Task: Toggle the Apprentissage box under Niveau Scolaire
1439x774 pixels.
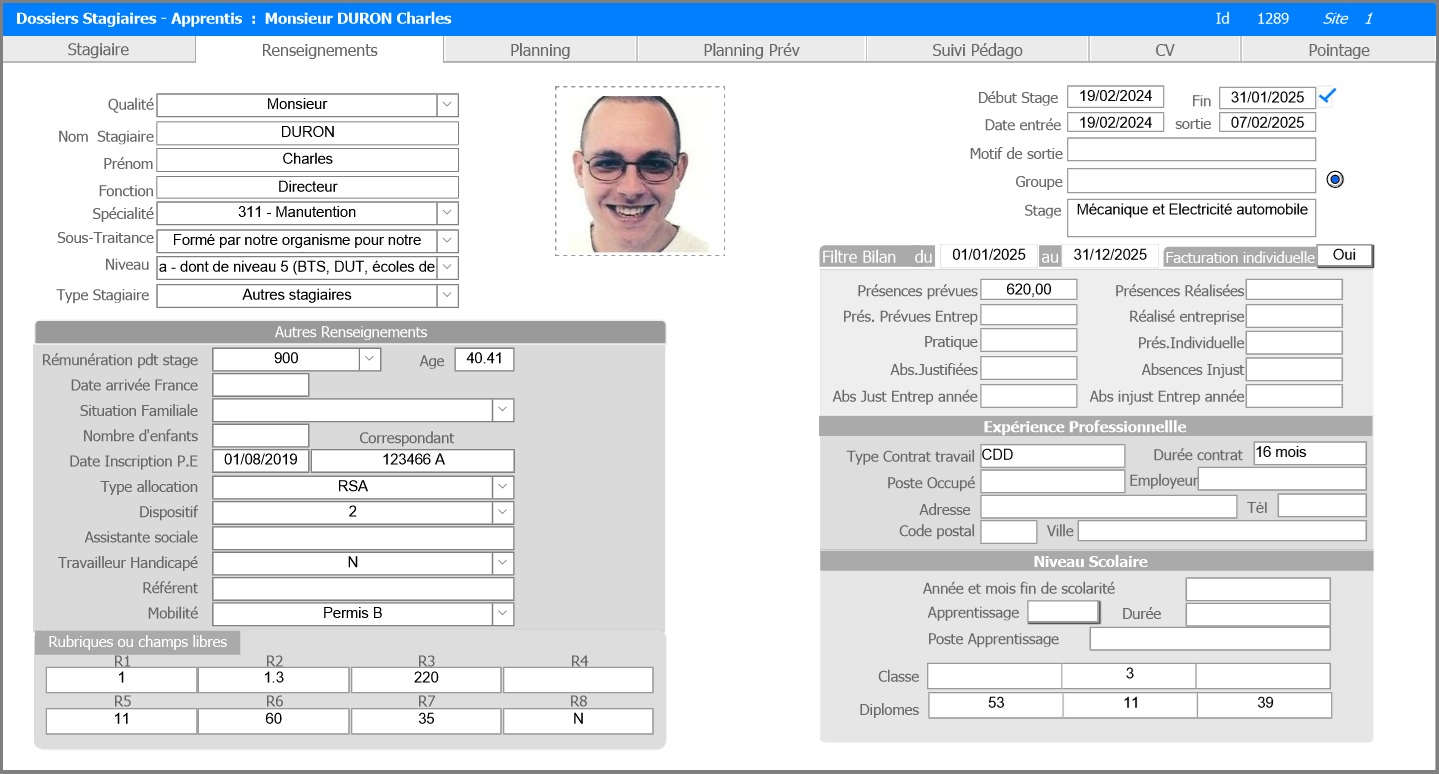Action: (1063, 612)
